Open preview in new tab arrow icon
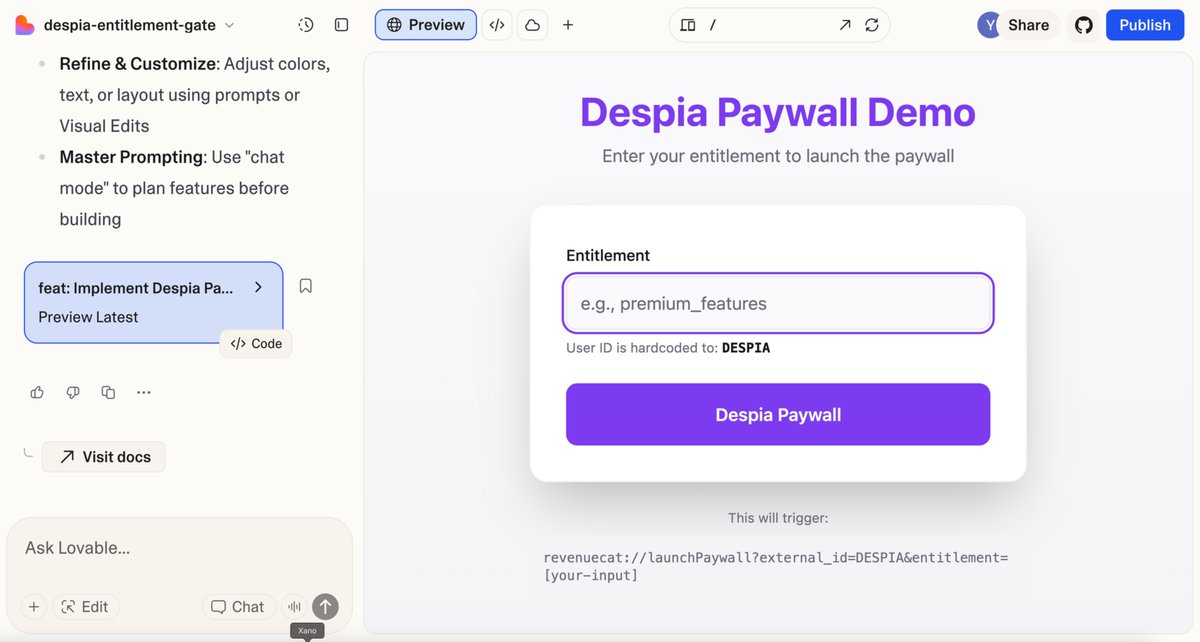 pyautogui.click(x=845, y=25)
